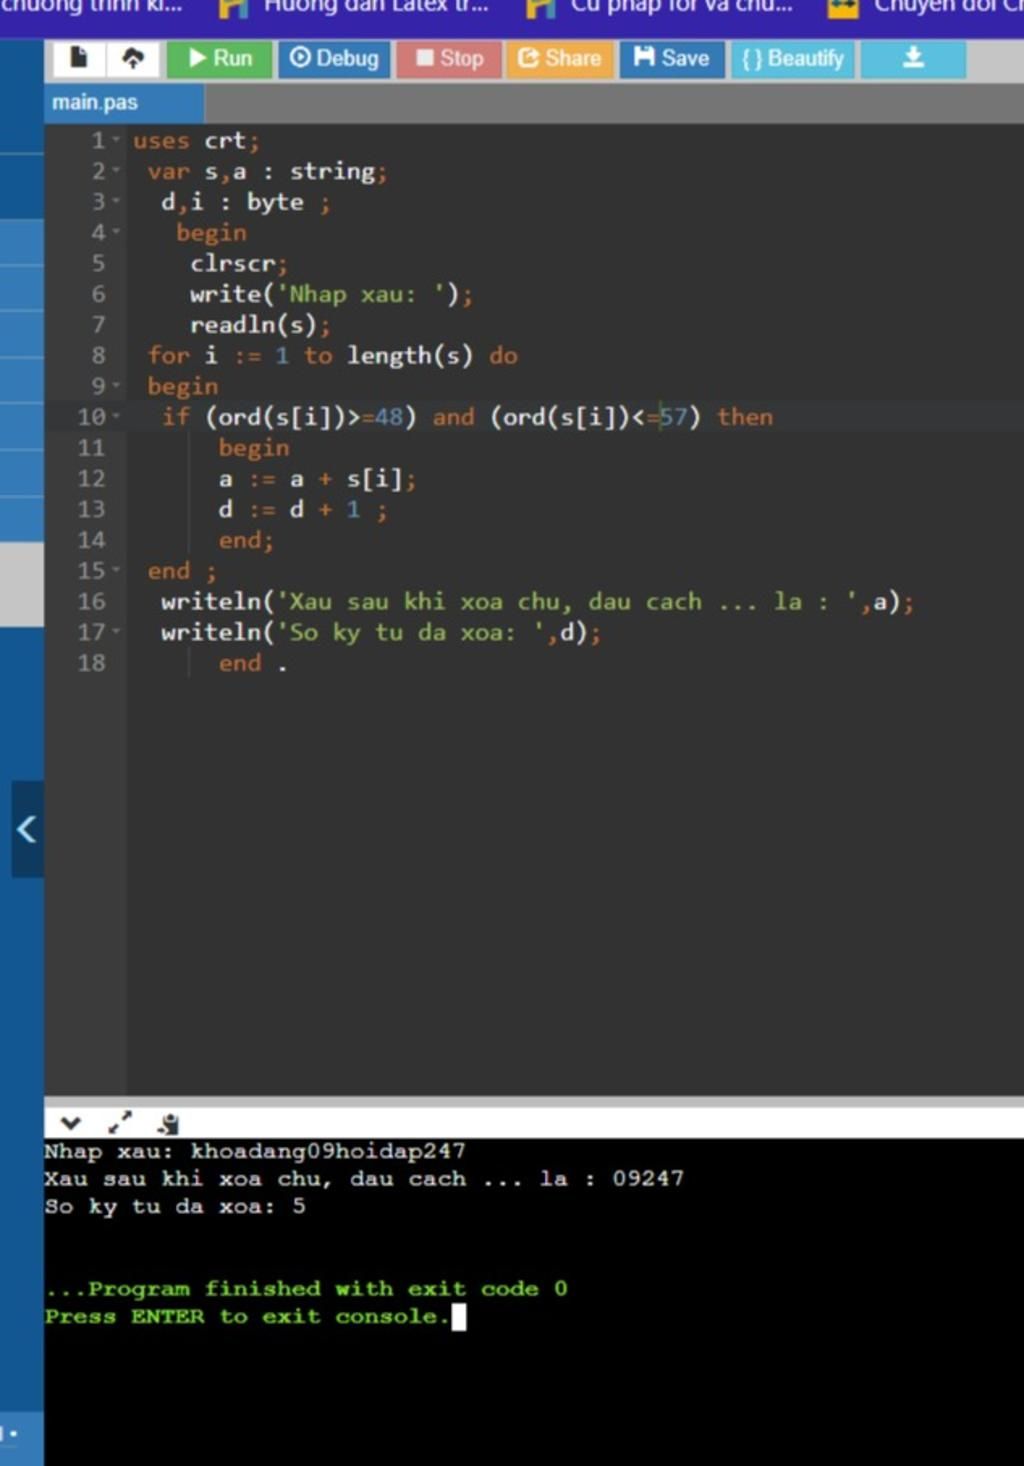Click the 'then' keyword on line 10

(745, 417)
